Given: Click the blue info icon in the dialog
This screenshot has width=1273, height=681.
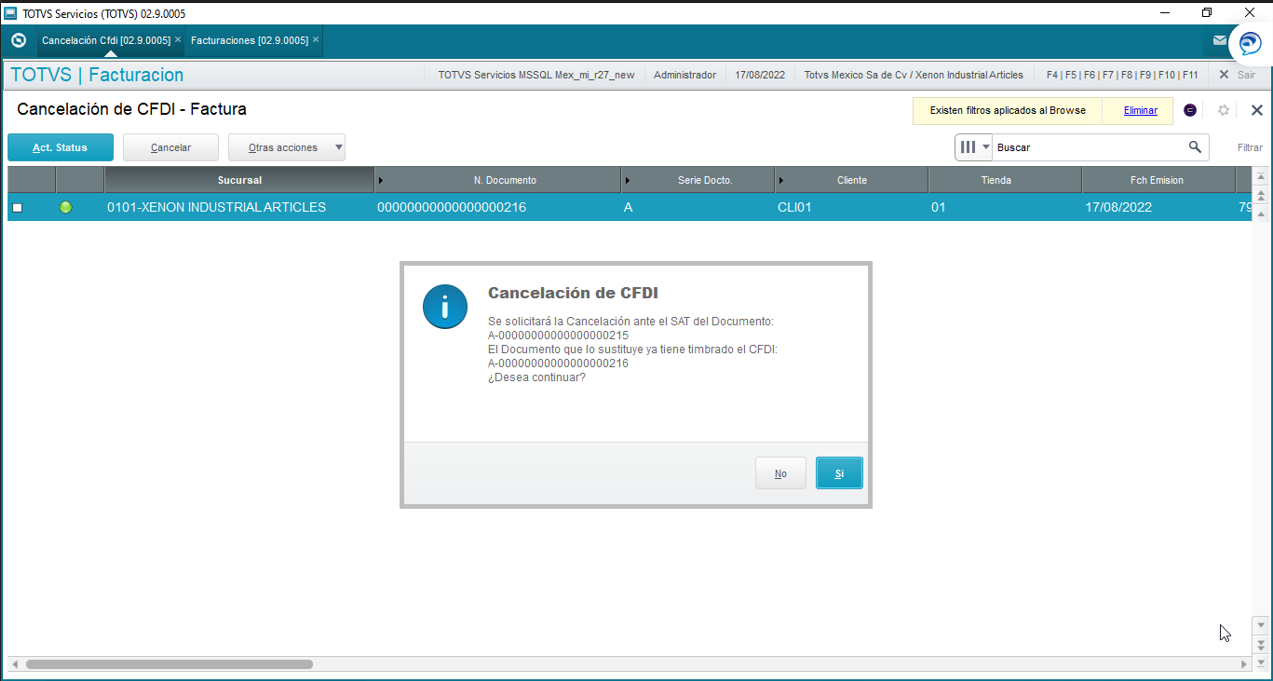Looking at the screenshot, I should point(445,306).
